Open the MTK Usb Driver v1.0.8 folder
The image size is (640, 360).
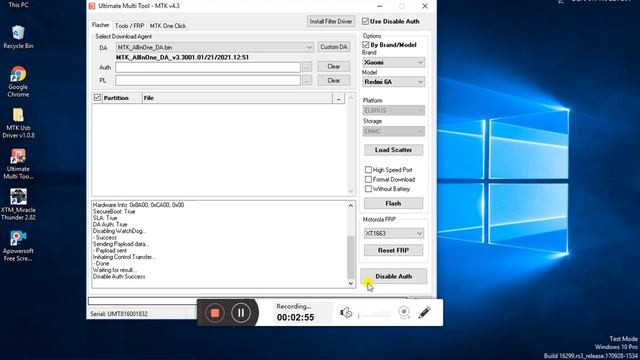coord(18,123)
